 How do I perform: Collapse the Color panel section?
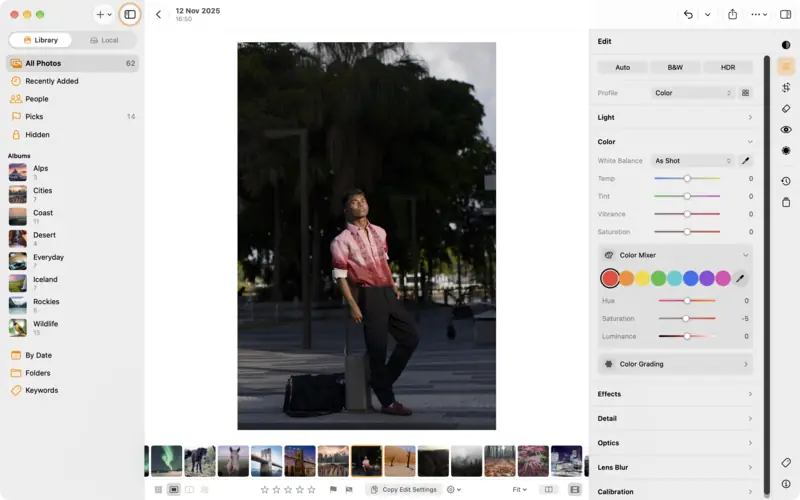point(675,142)
